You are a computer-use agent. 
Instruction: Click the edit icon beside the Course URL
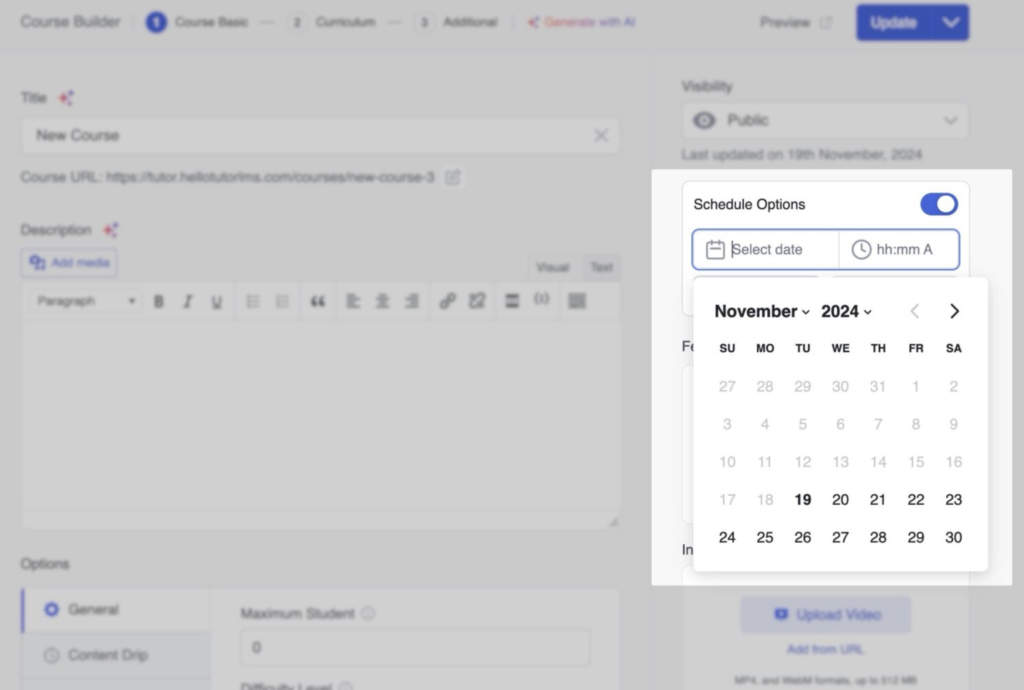[453, 177]
